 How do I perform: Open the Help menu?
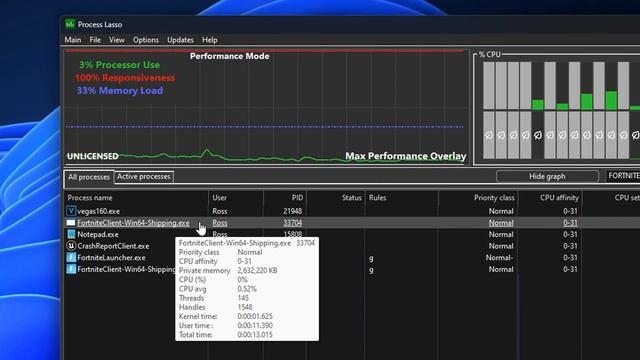[x=209, y=40]
